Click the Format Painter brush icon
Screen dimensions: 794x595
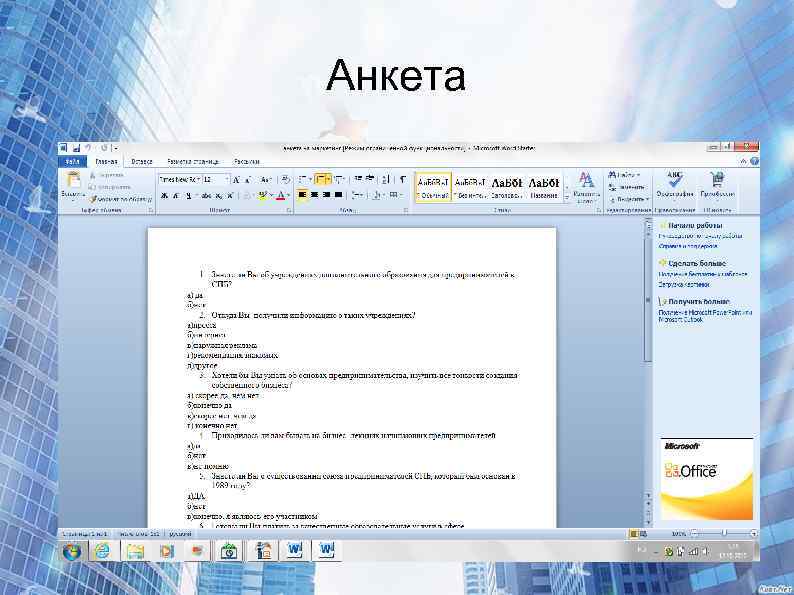93,199
